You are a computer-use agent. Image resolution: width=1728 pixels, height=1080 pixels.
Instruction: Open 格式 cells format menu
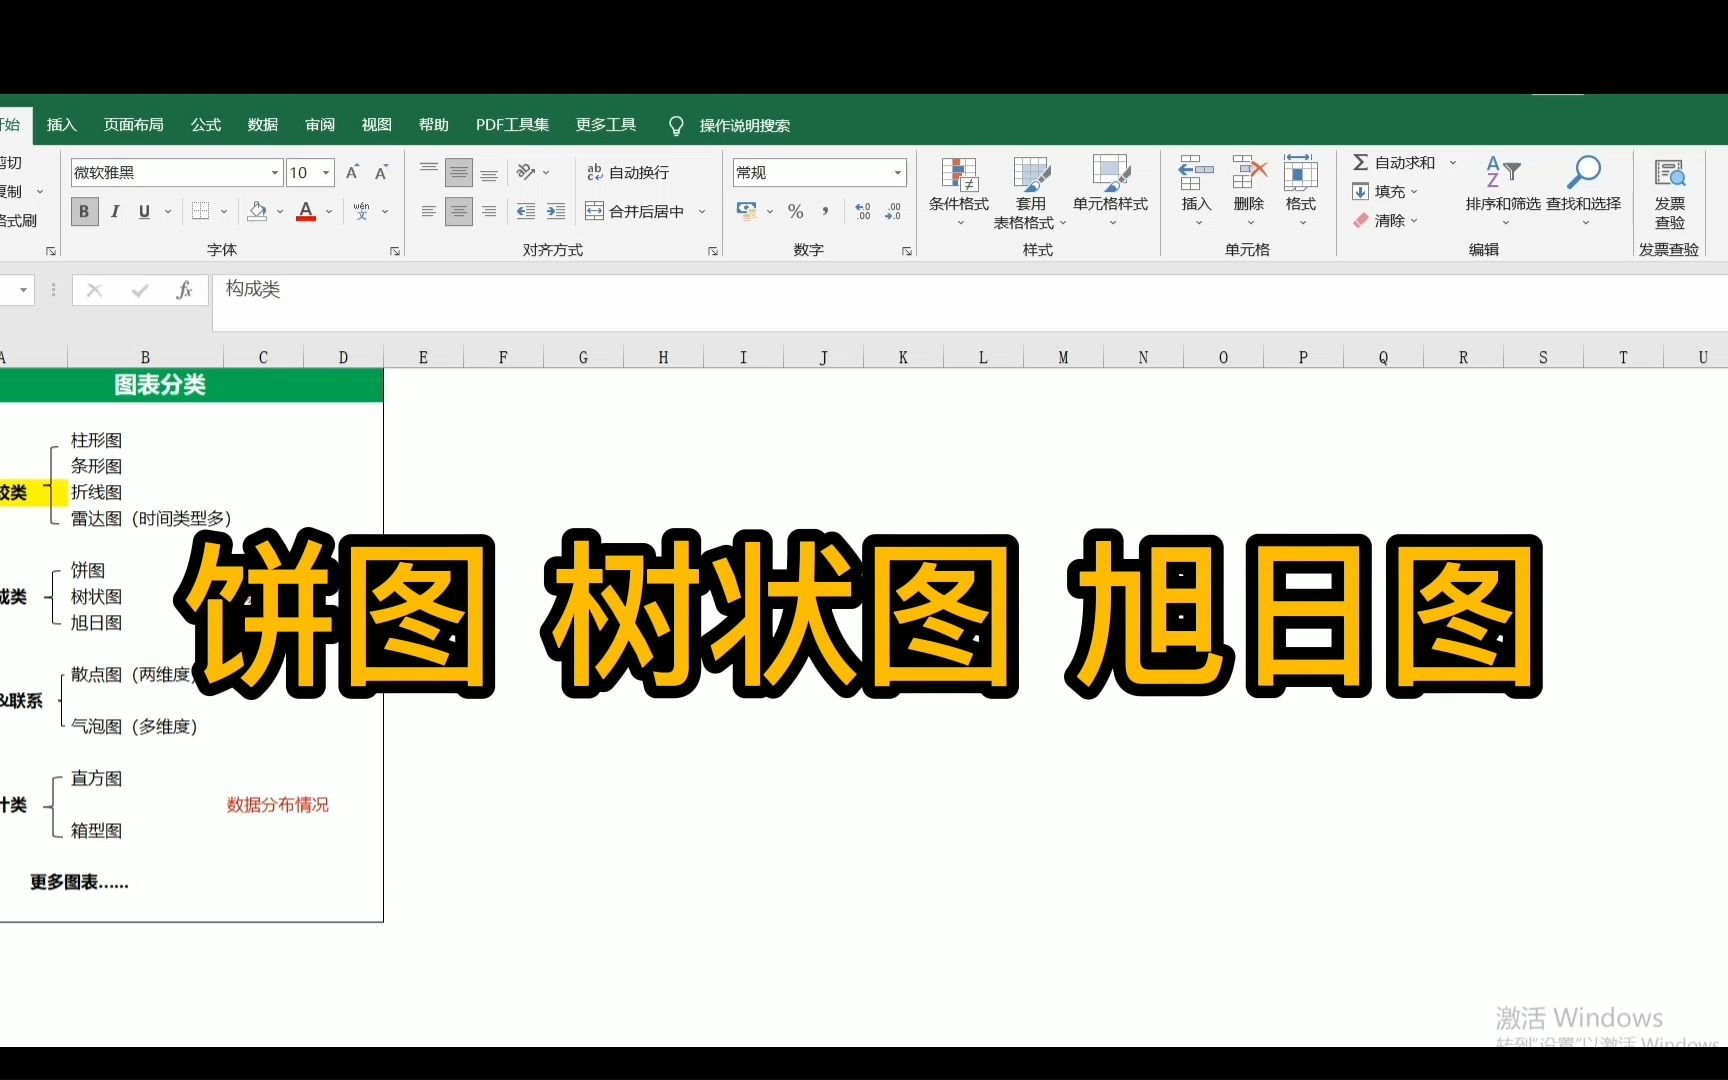(1301, 192)
